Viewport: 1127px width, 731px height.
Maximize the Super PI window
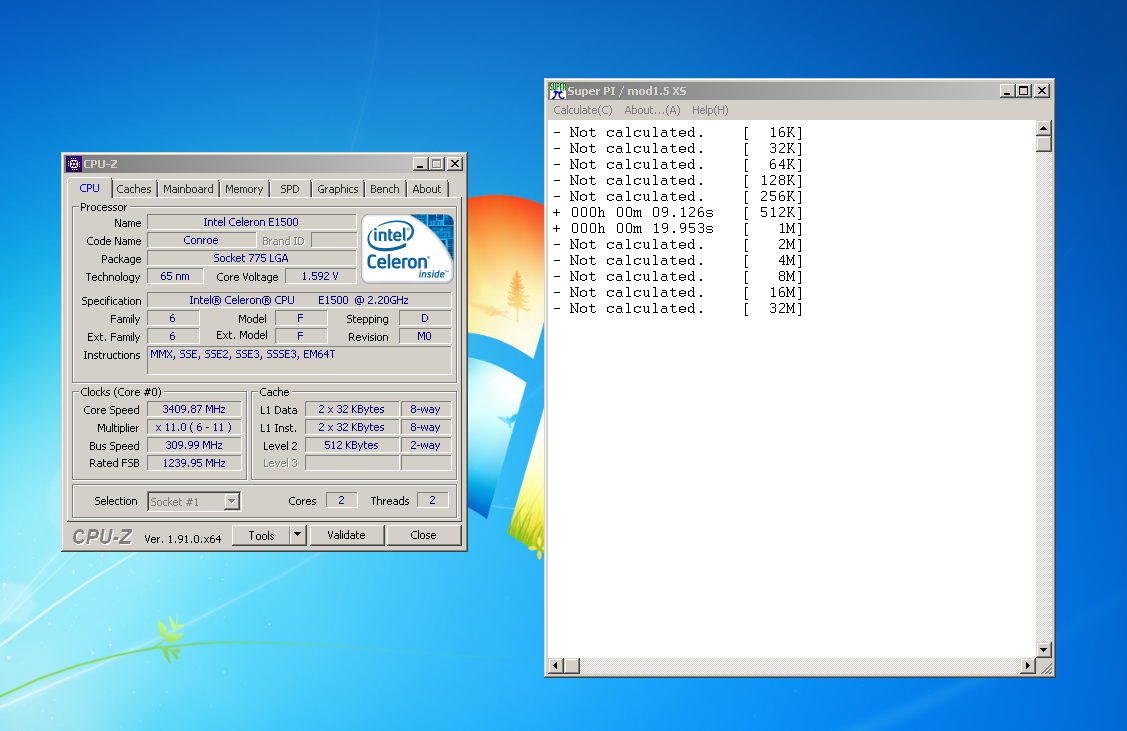click(1024, 91)
